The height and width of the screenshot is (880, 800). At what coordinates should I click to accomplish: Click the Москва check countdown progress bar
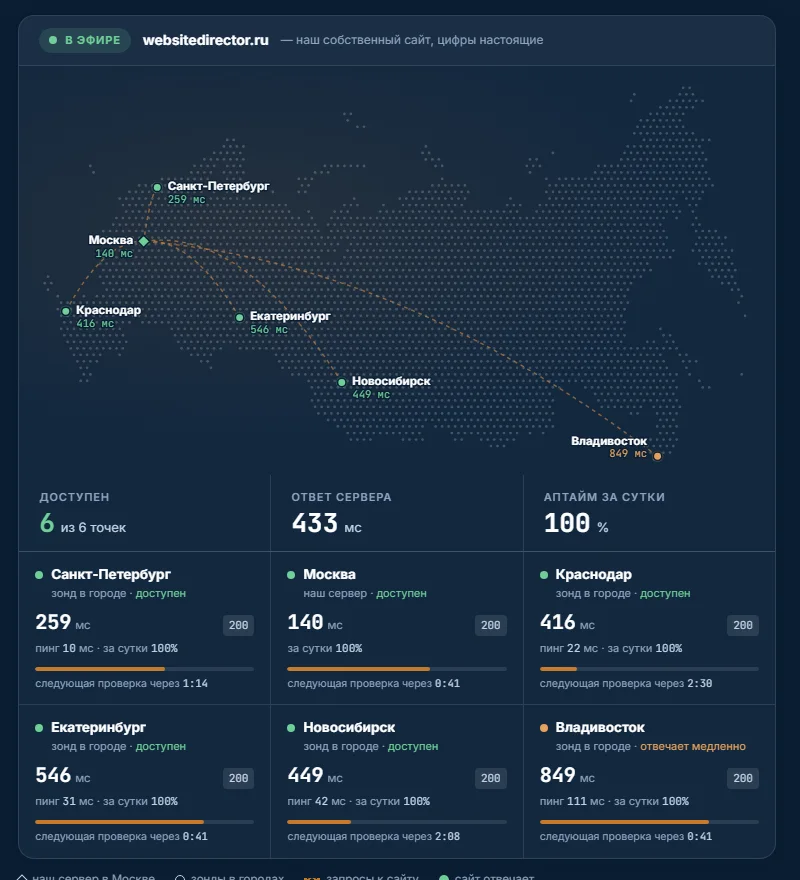point(397,669)
